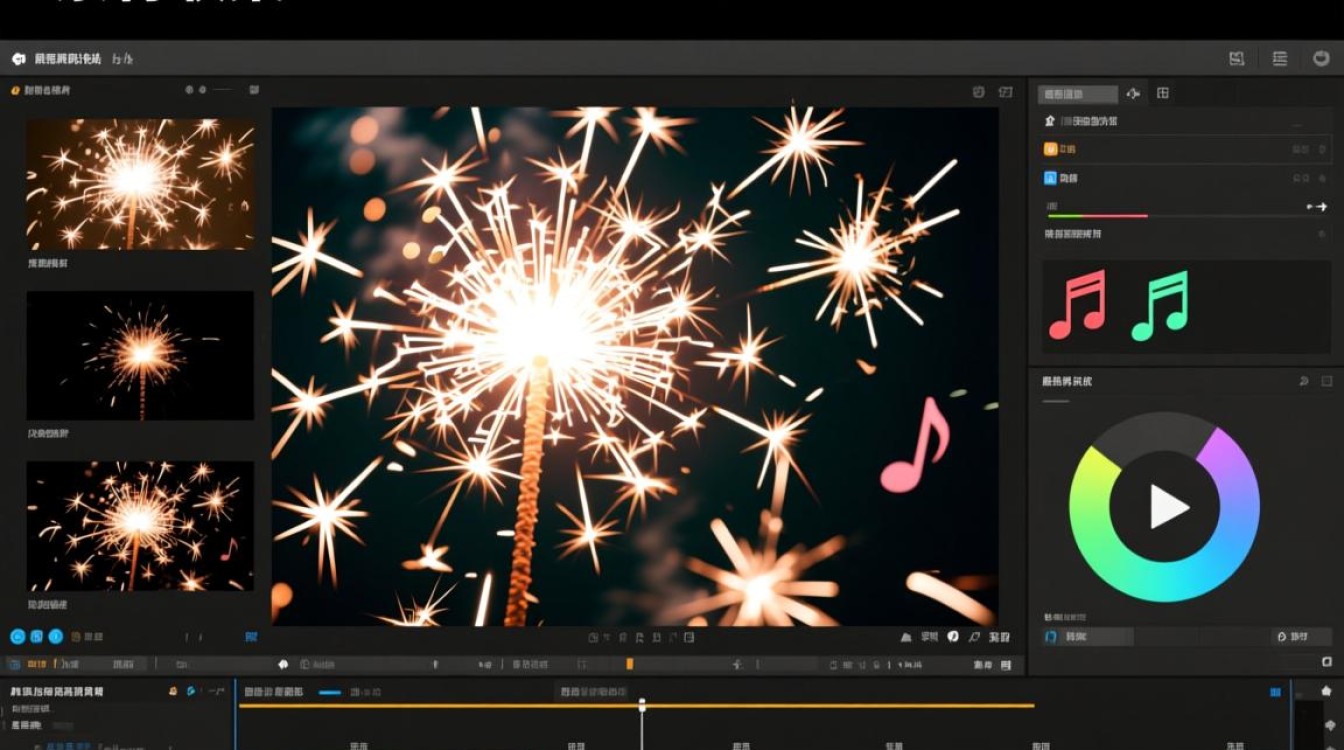Viewport: 1344px width, 750px height.
Task: Click the small icon at the media panel header's right end
Action: pyautogui.click(x=254, y=90)
